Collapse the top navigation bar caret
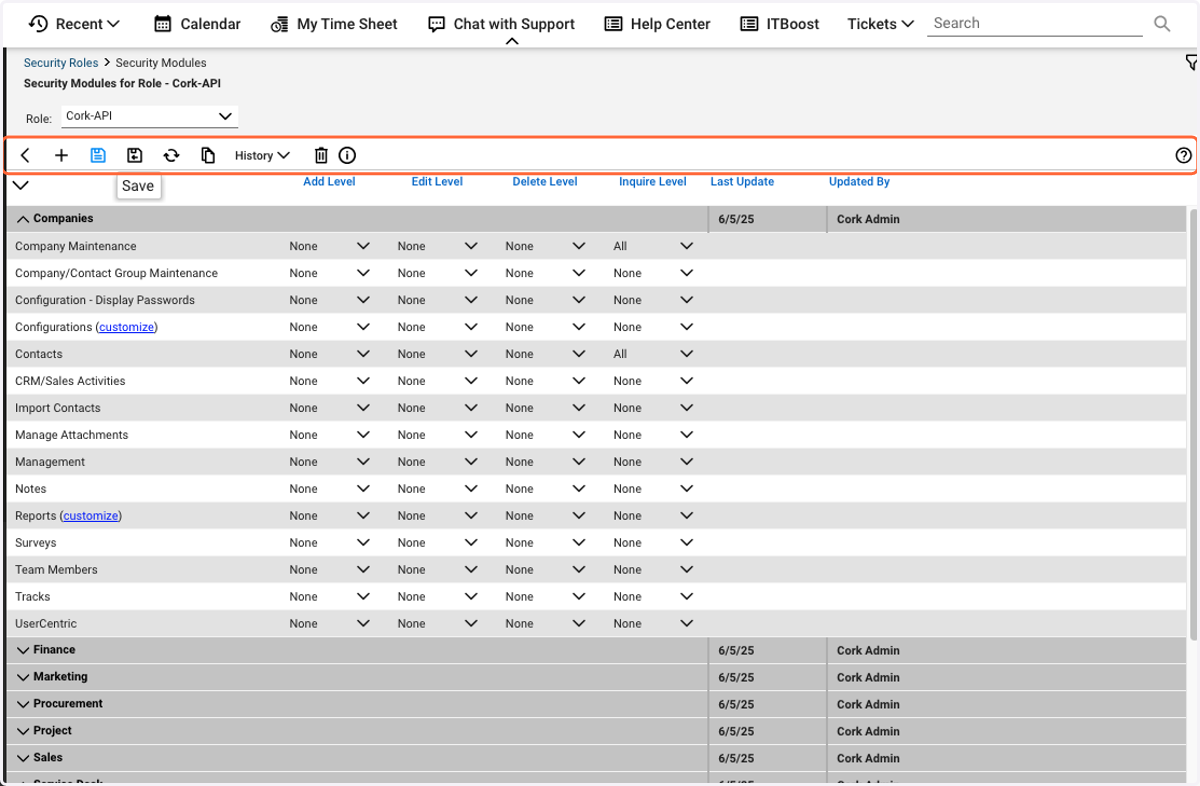 click(x=512, y=42)
